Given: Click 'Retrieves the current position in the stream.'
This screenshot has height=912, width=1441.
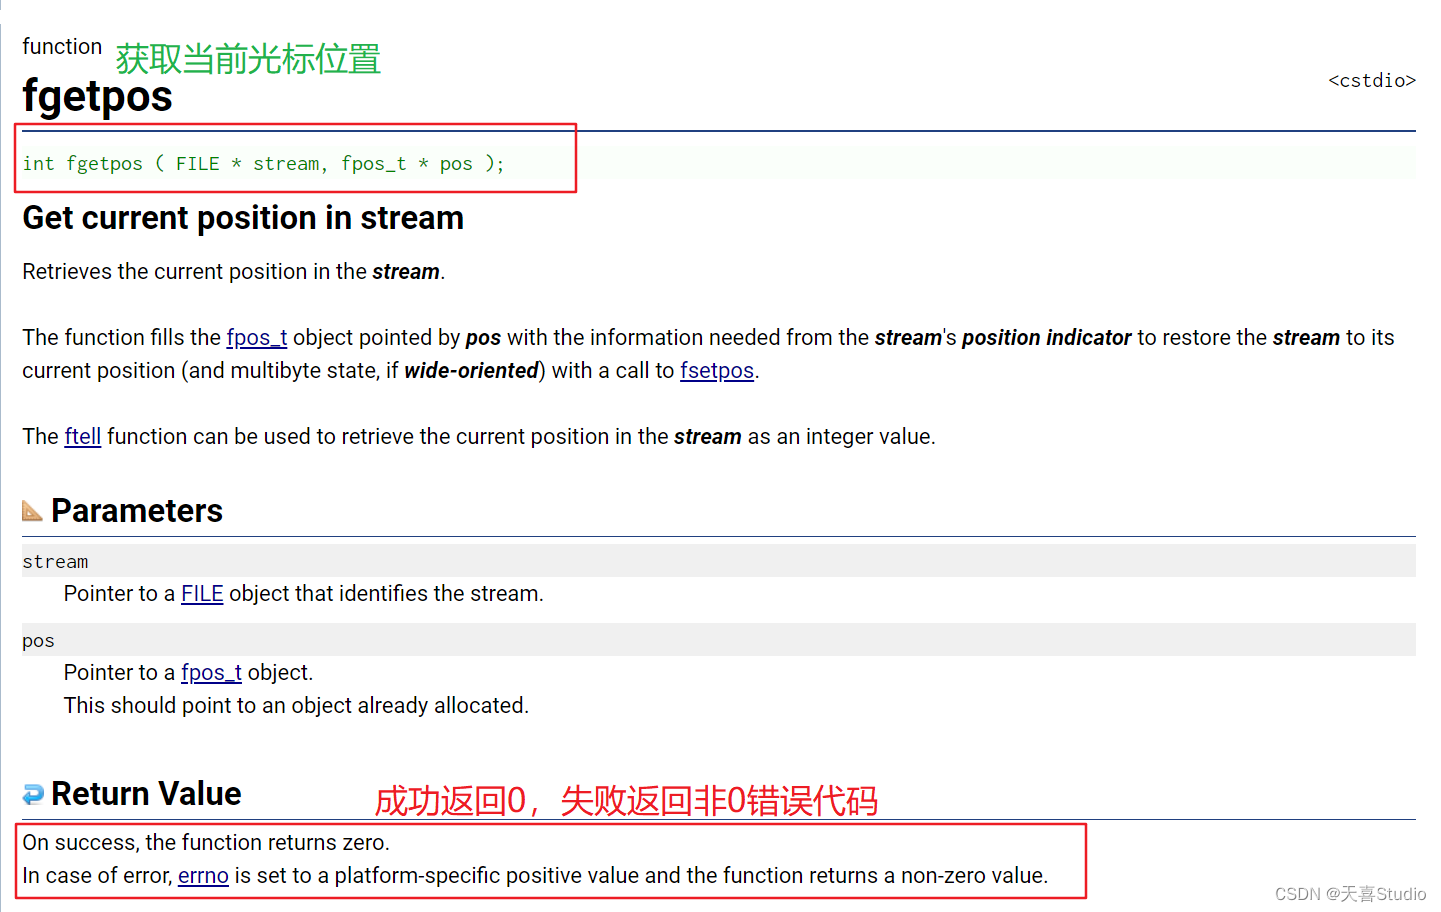Looking at the screenshot, I should 234,272.
